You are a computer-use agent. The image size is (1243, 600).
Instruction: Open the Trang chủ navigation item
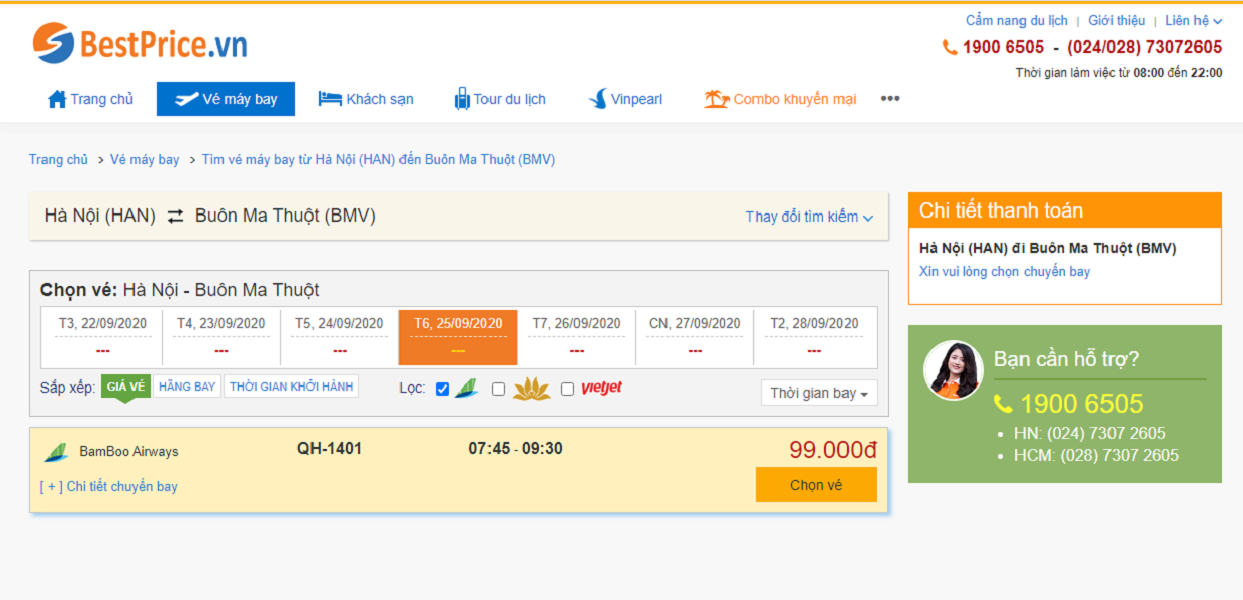click(x=90, y=99)
